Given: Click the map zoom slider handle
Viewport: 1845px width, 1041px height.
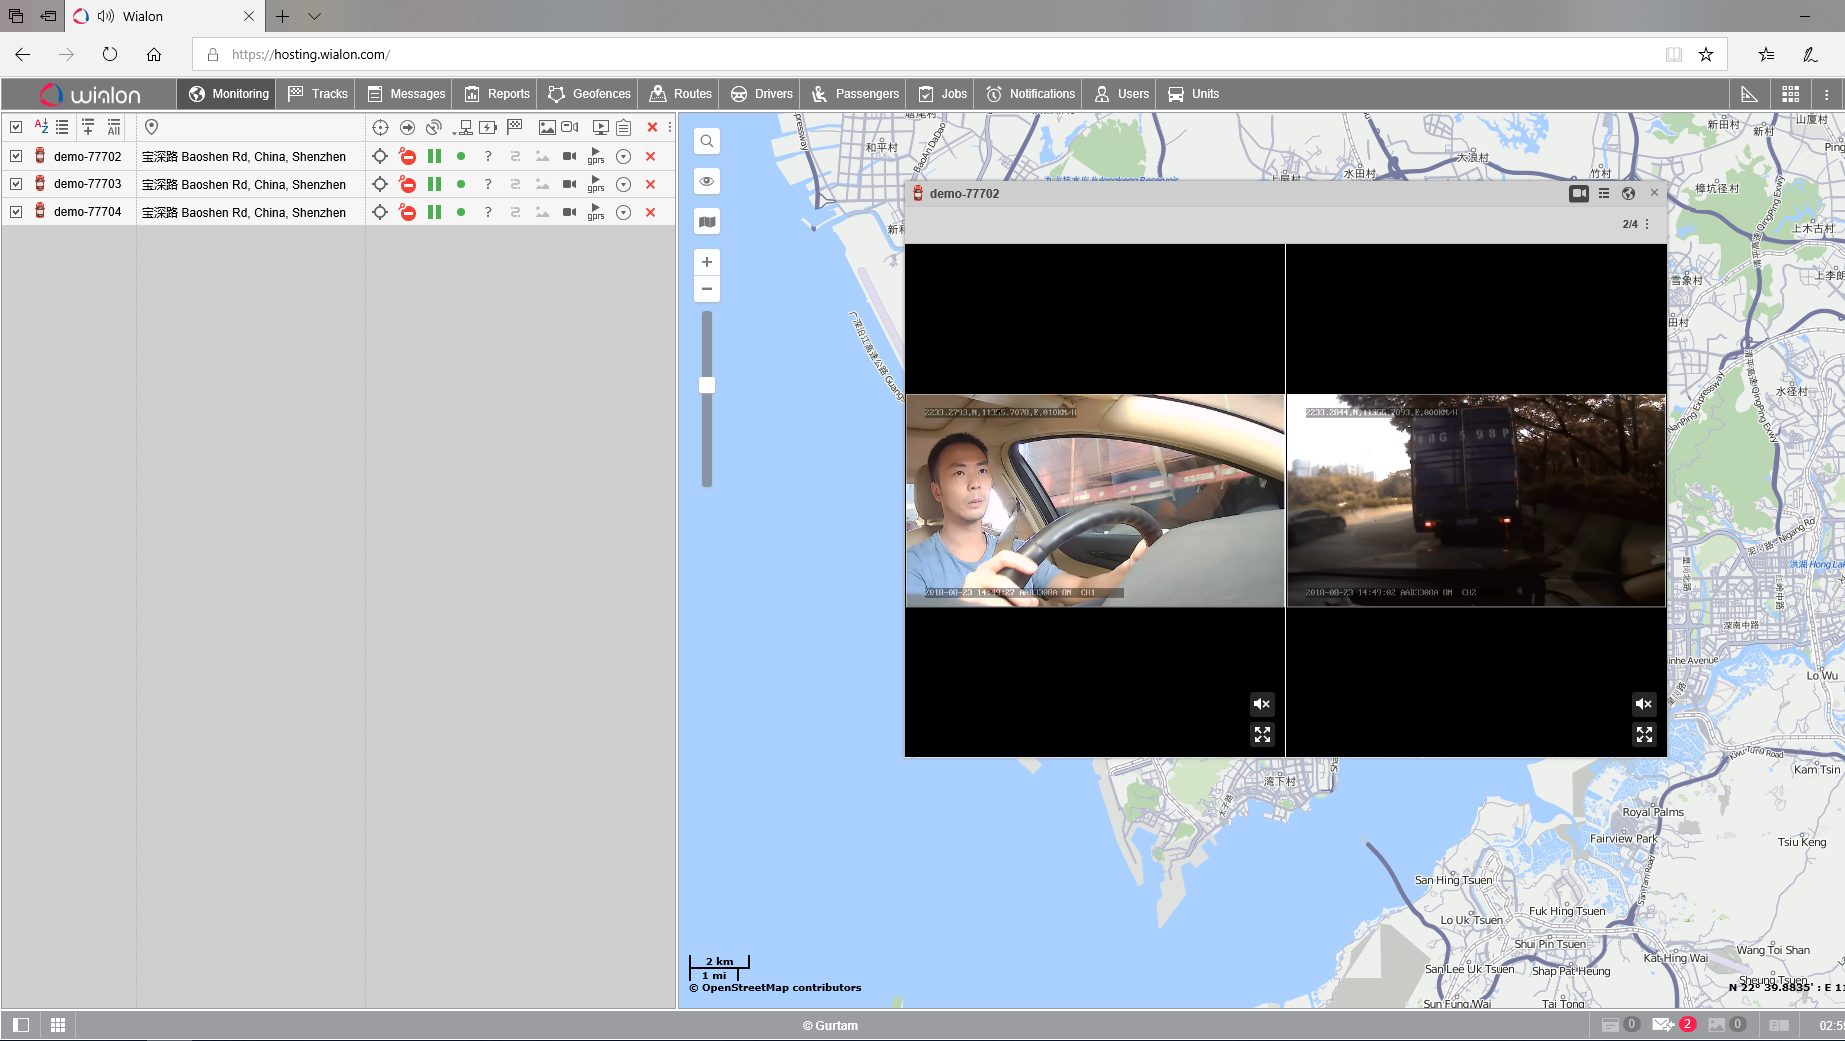Looking at the screenshot, I should (x=707, y=385).
